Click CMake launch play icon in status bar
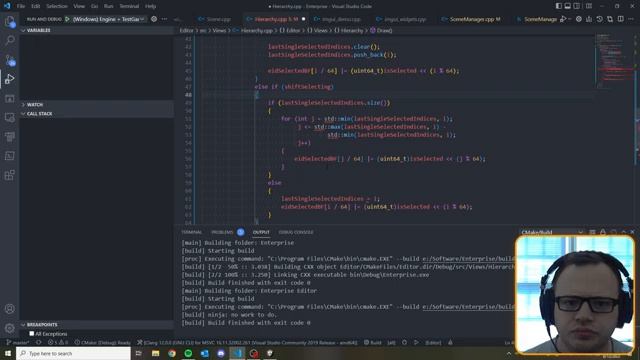Image resolution: width=640 pixels, height=360 pixels. coord(416,342)
